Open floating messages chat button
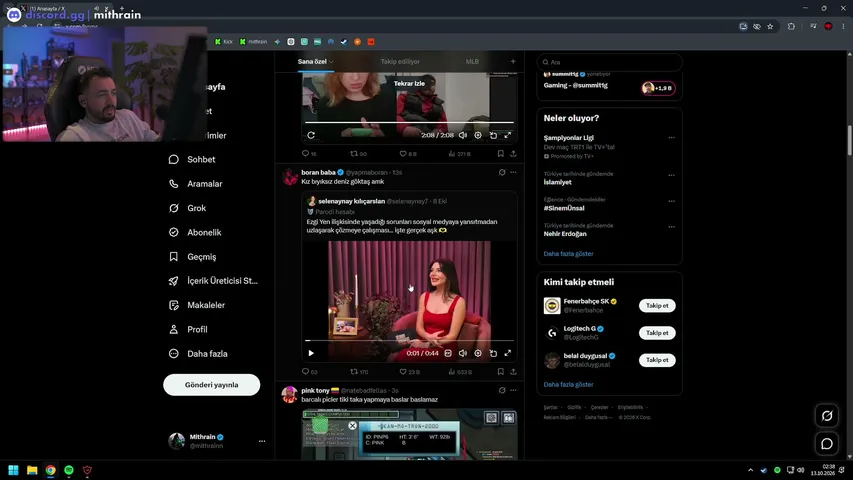The height and width of the screenshot is (480, 853). point(827,444)
